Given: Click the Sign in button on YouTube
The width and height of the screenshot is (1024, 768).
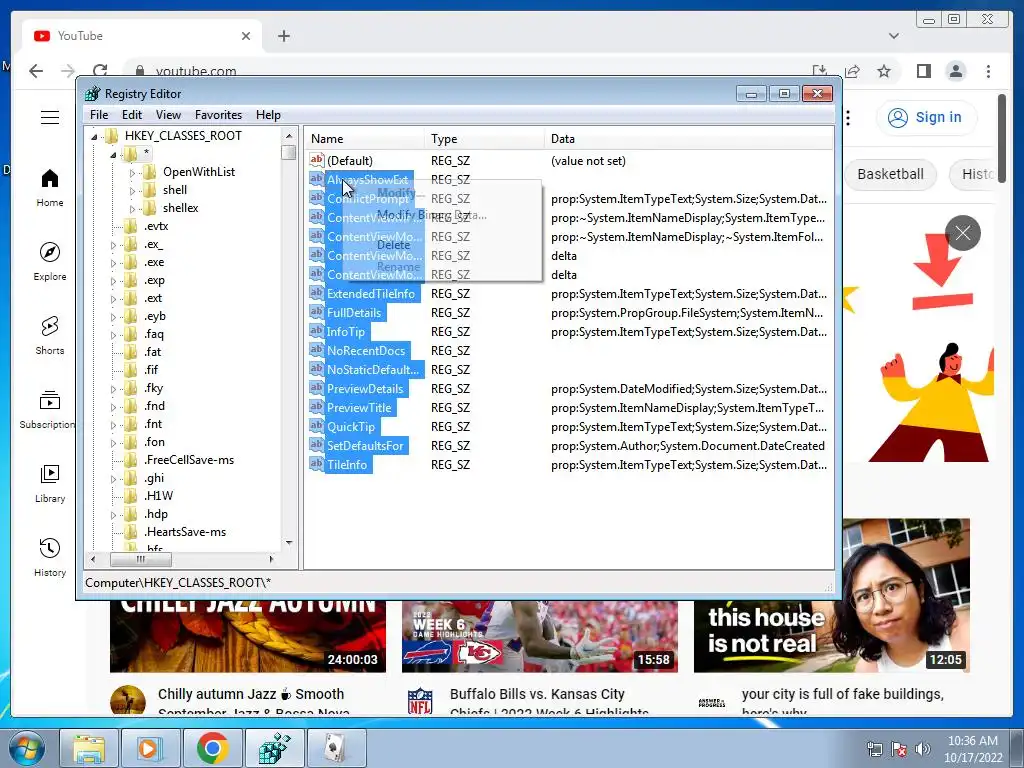Looking at the screenshot, I should pos(925,118).
